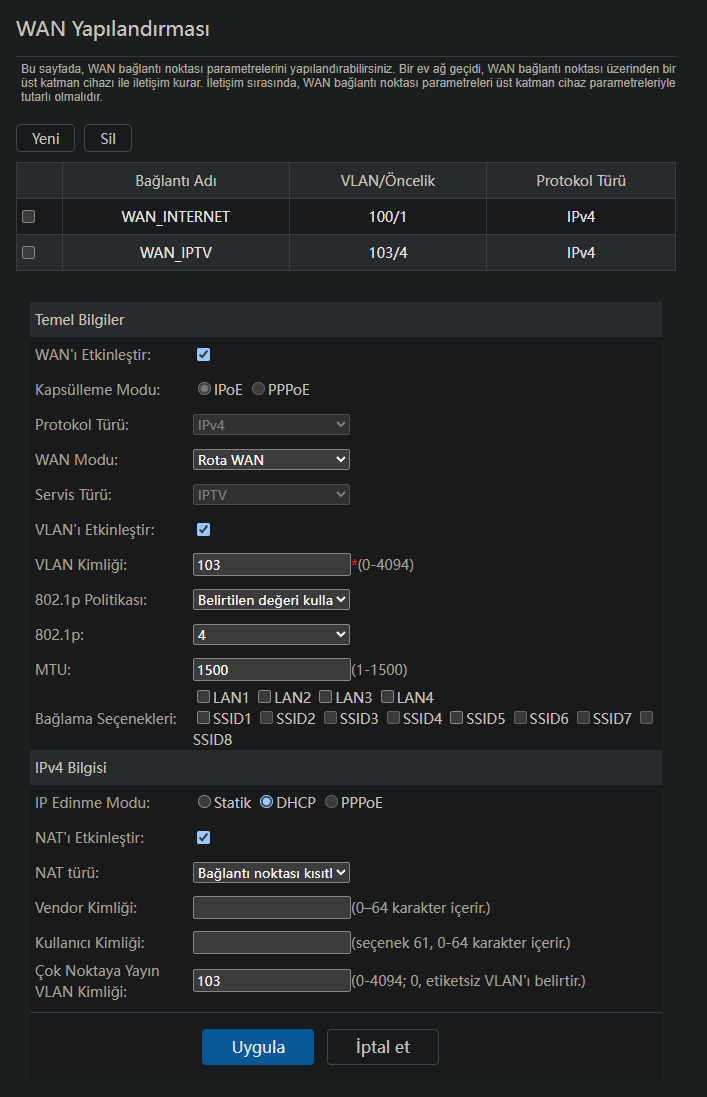This screenshot has width=707, height=1097.
Task: Check the WAN_IPTV row checkbox
Action: click(x=29, y=253)
